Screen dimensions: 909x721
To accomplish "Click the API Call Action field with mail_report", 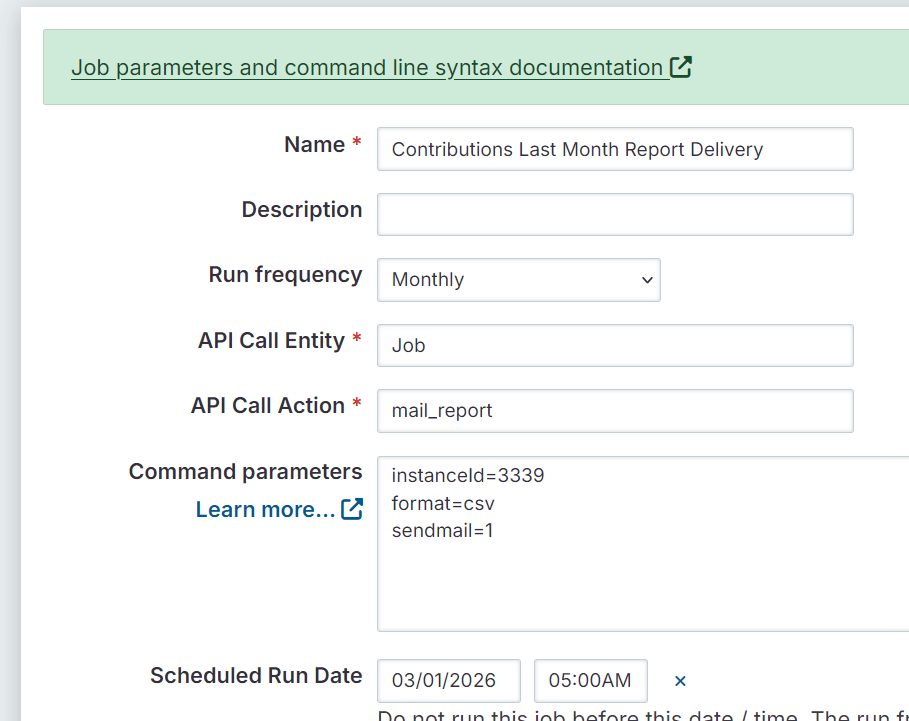I will point(614,411).
